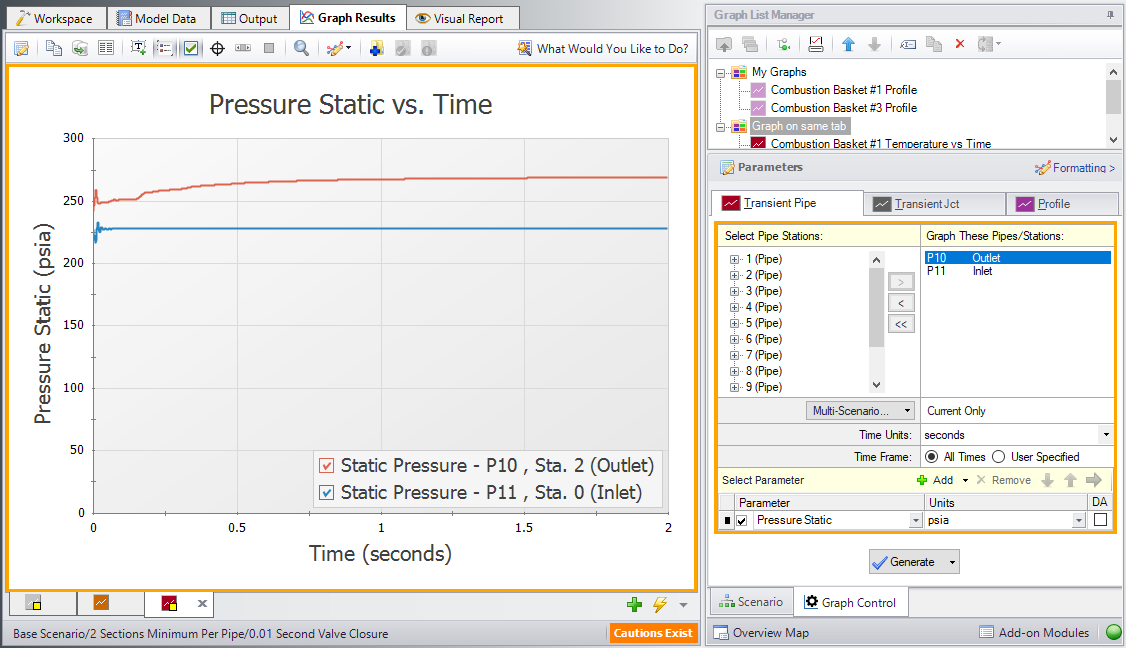Click the yellow lightning bolt icon

tap(660, 604)
